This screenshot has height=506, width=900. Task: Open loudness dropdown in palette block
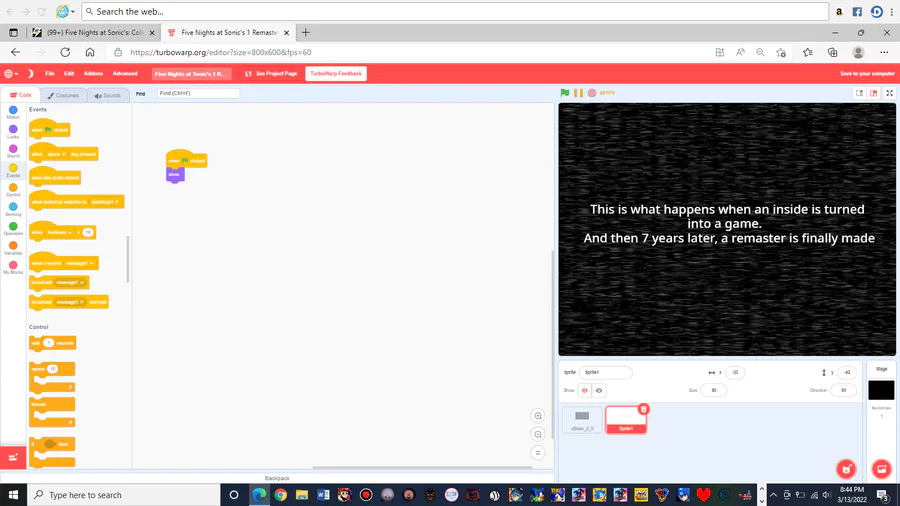click(60, 232)
